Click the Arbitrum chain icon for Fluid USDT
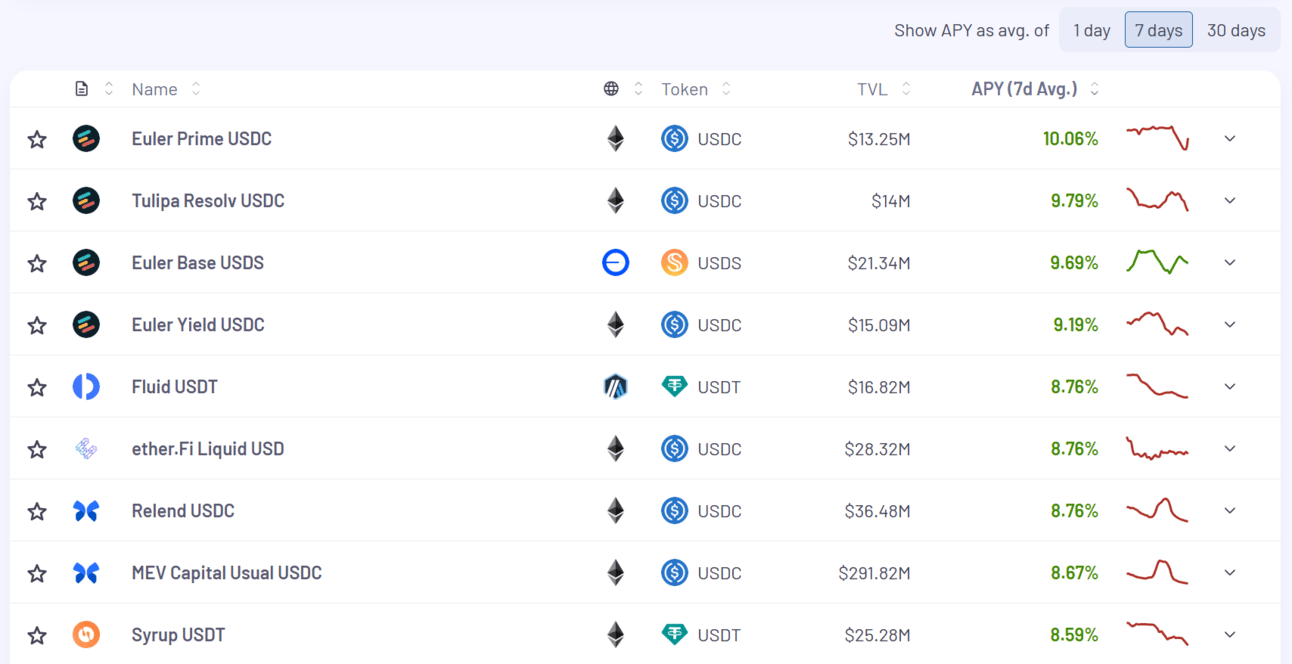 tap(615, 387)
